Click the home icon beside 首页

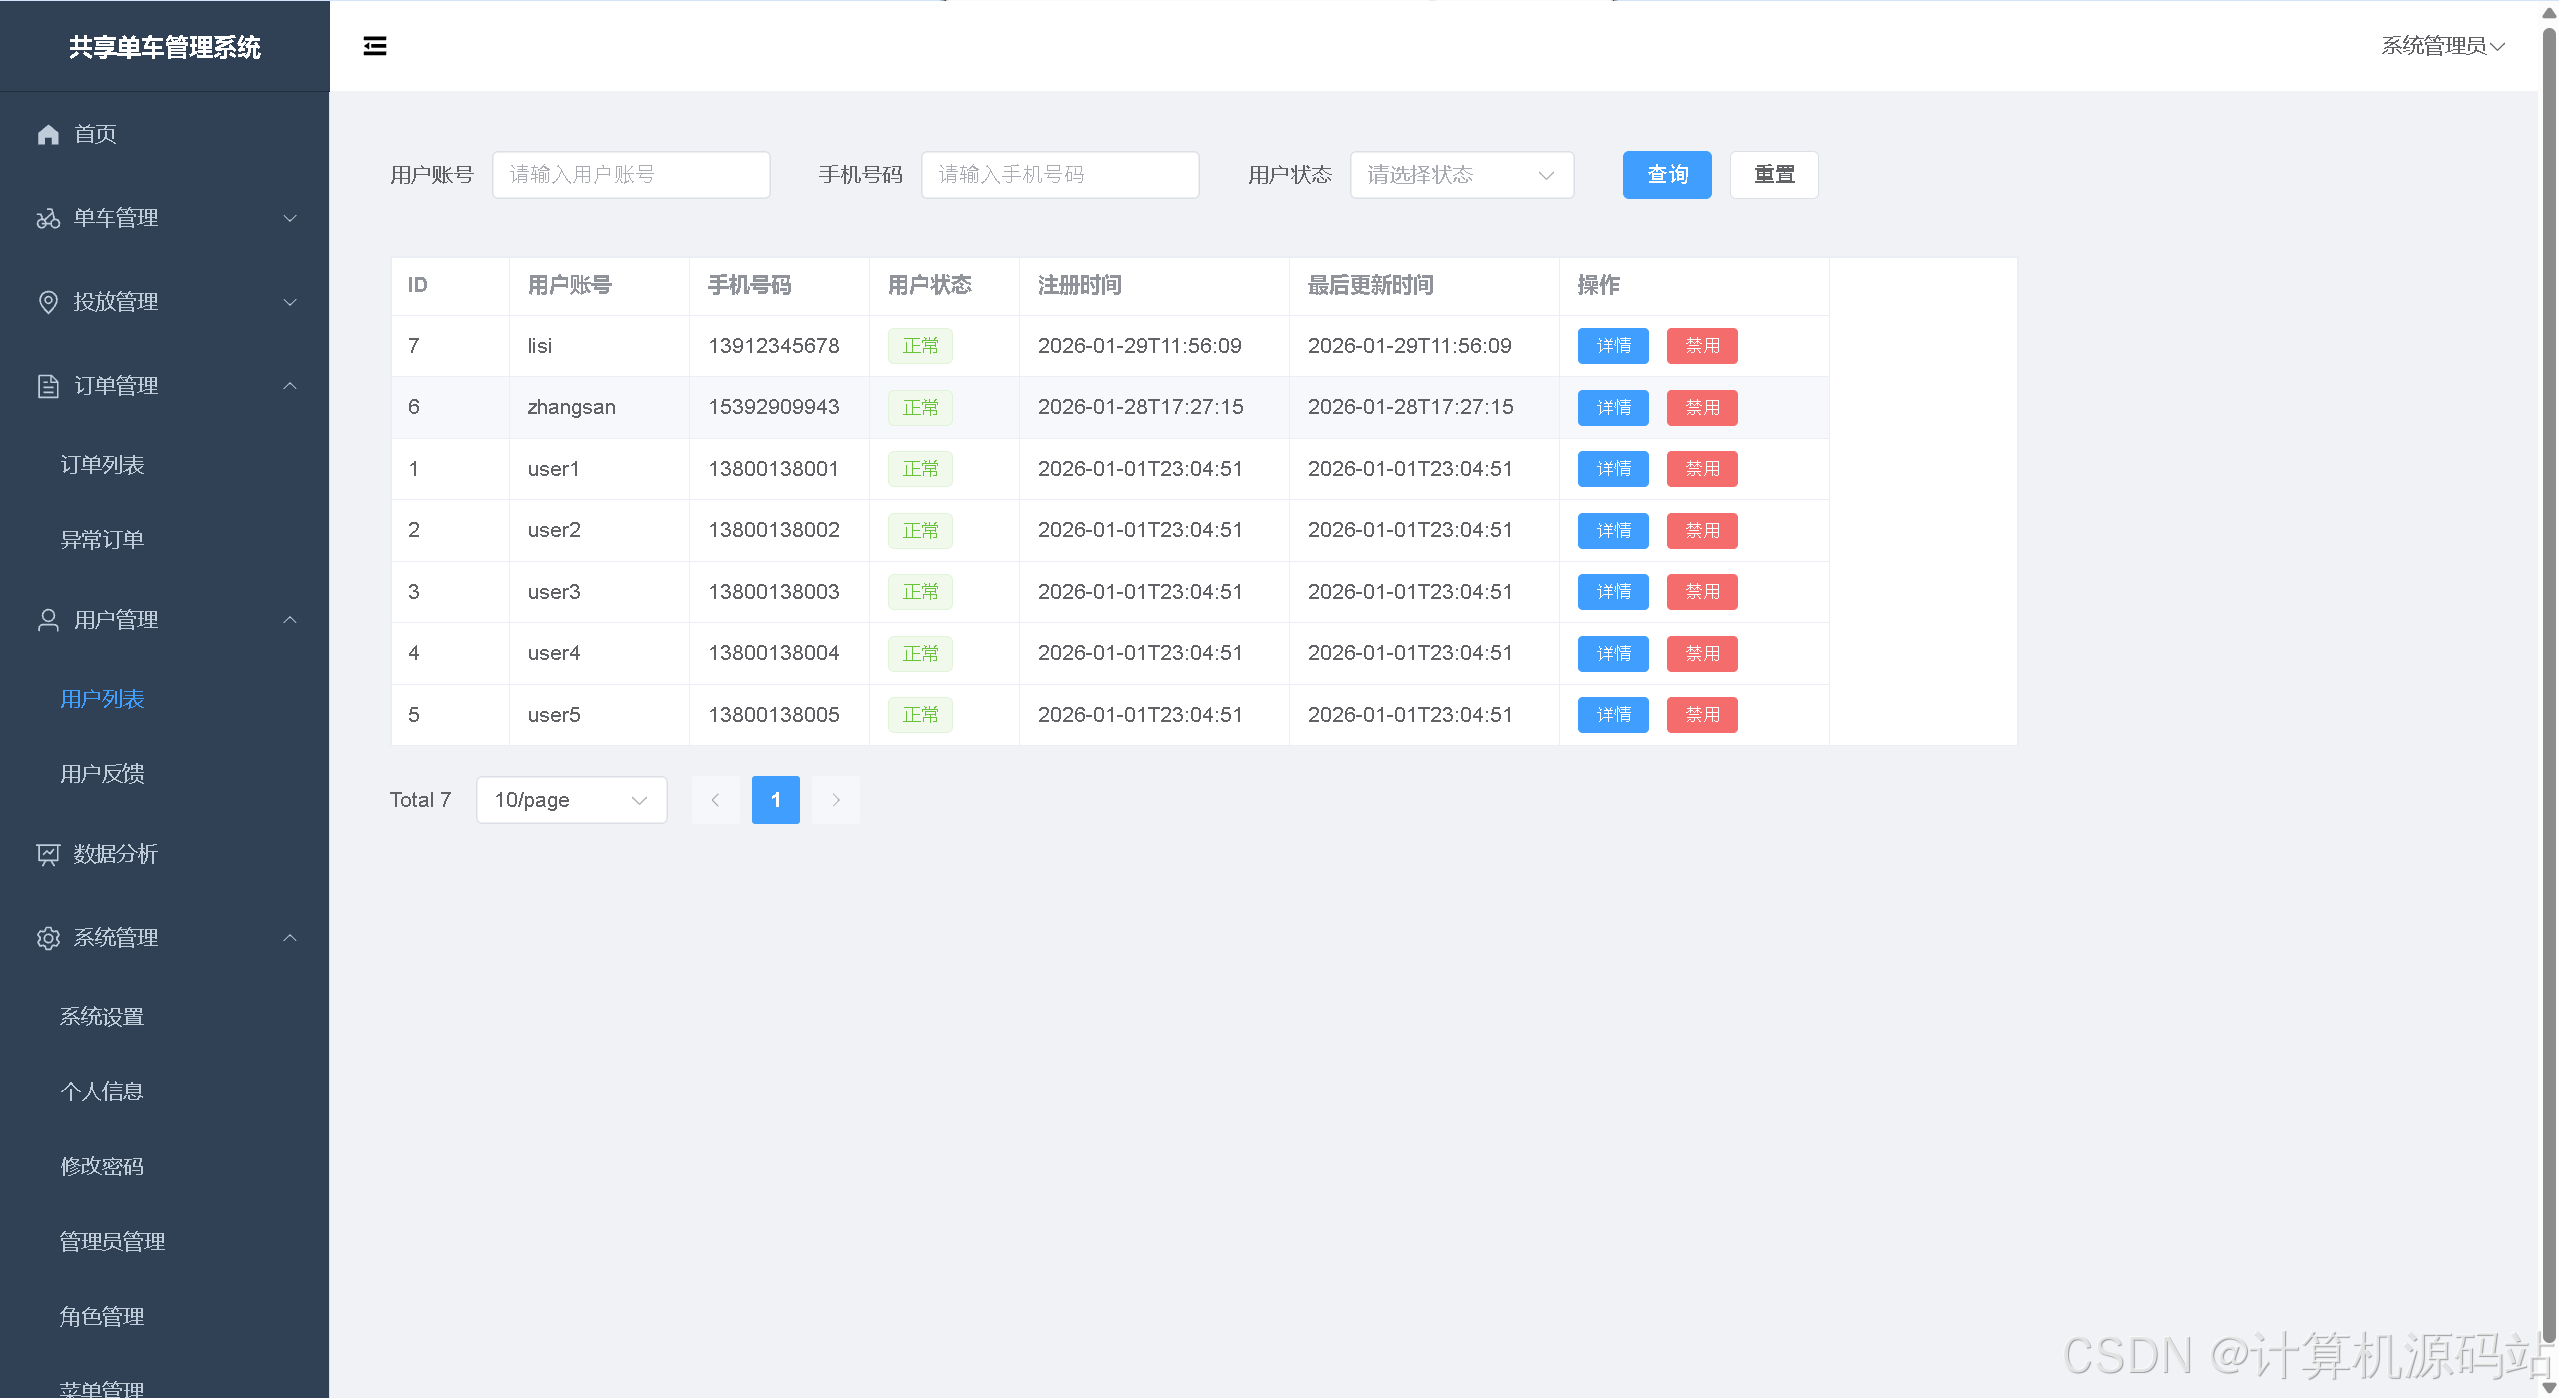coord(48,134)
